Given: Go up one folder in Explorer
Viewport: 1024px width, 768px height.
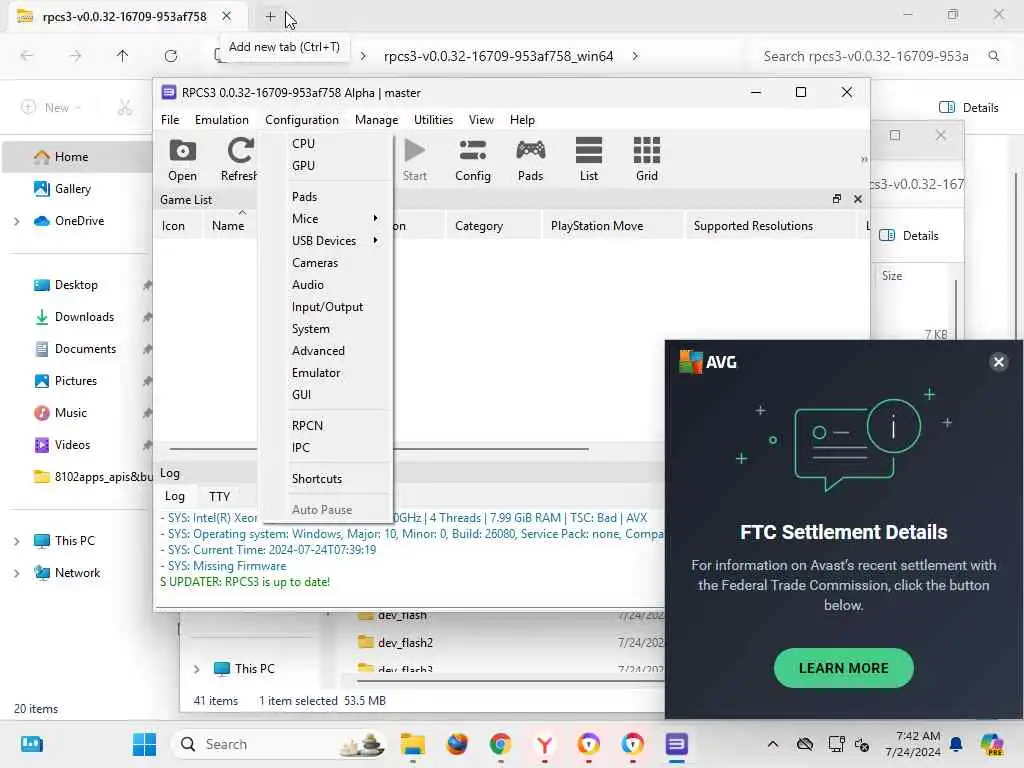Looking at the screenshot, I should point(122,56).
